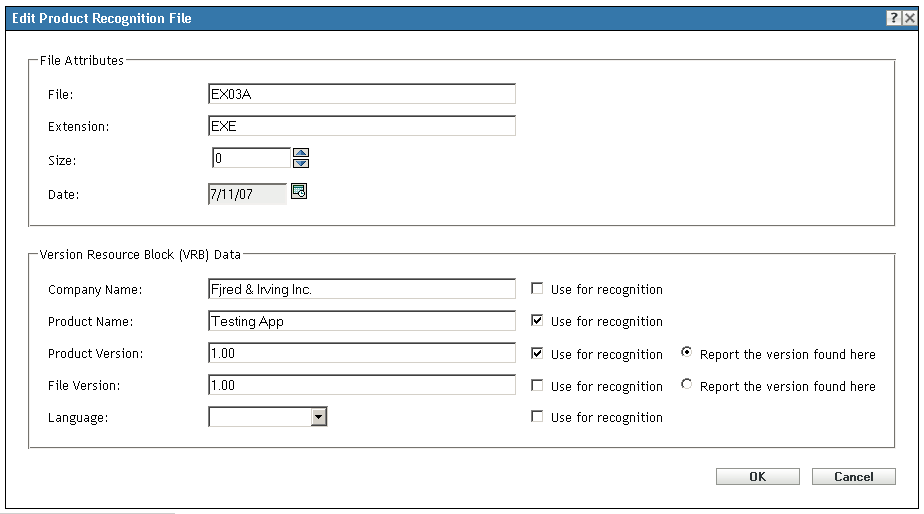This screenshot has width=924, height=514.
Task: Click the File name input field
Action: coord(361,94)
